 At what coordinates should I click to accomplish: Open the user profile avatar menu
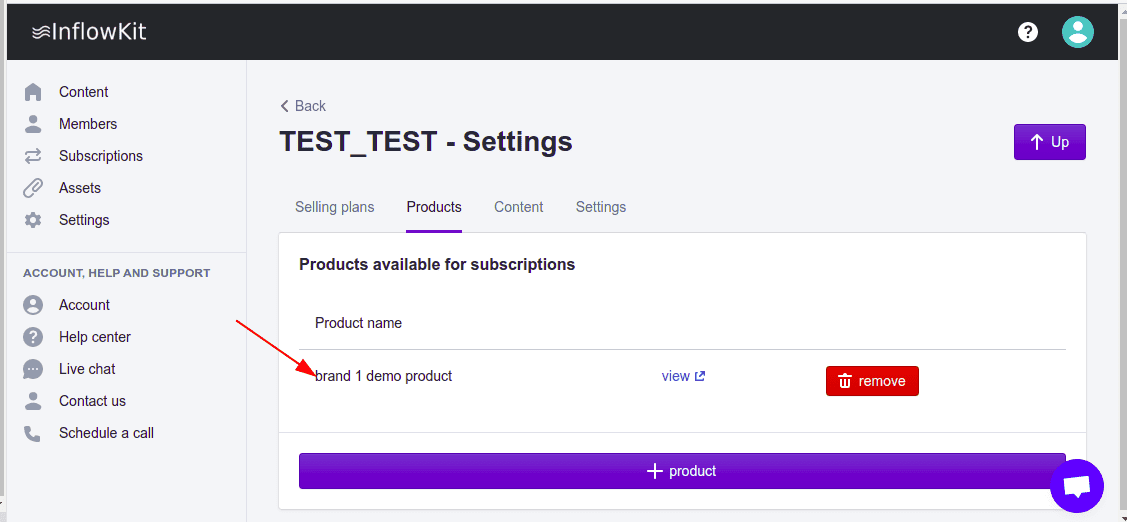1077,32
